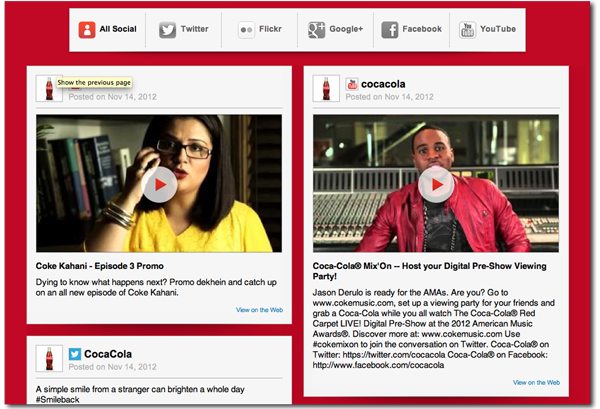Open the Facebook tab
Viewport: 600px width, 409px height.
[411, 29]
